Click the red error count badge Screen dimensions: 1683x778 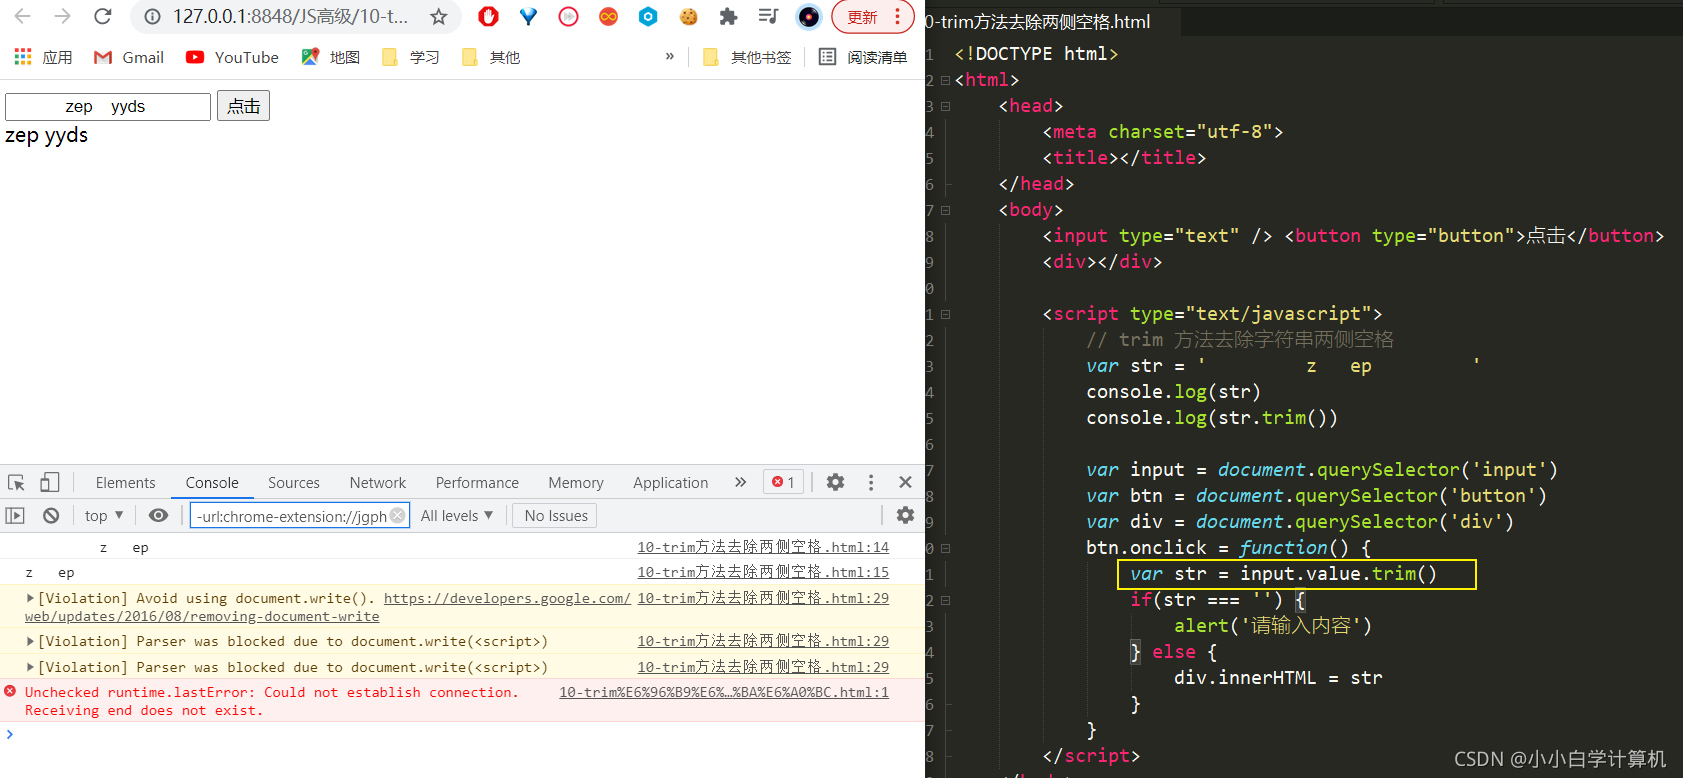coord(783,482)
